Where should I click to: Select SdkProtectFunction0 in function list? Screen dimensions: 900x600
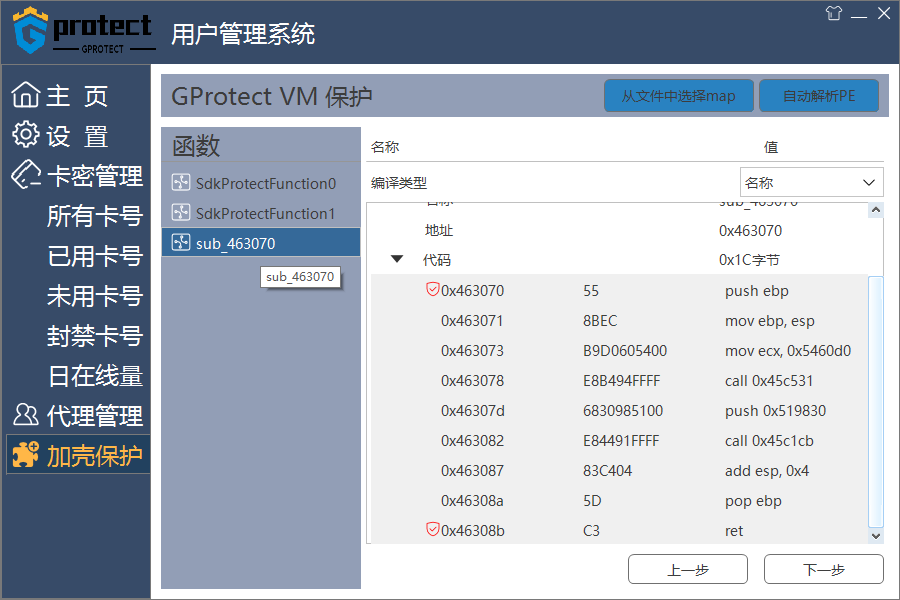click(x=261, y=183)
